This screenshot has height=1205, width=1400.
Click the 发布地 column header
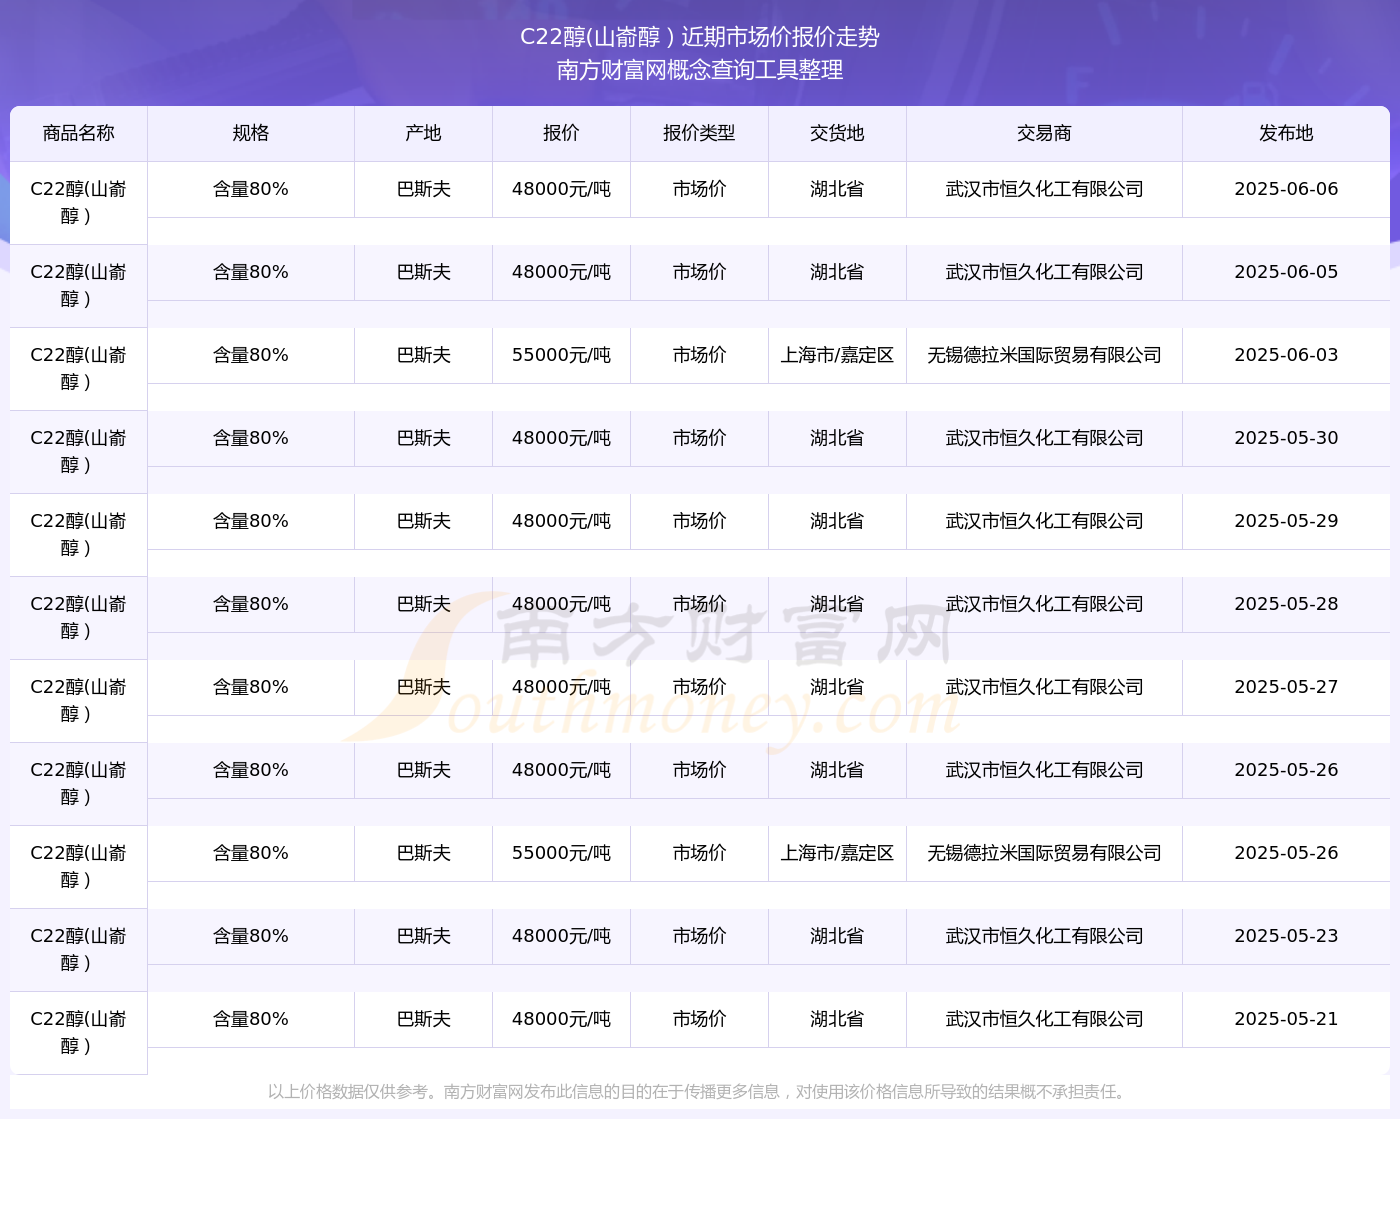pyautogui.click(x=1286, y=133)
